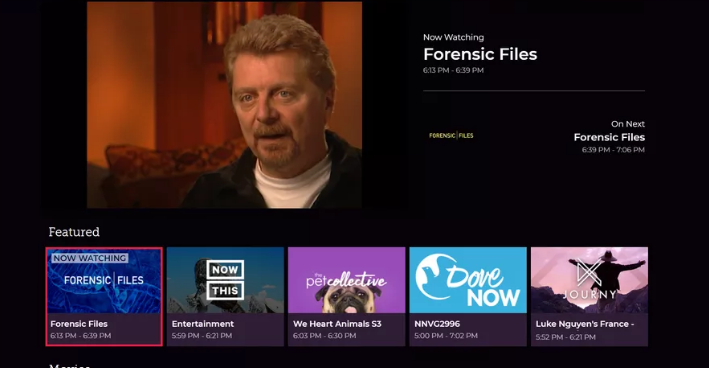Click 'Luke Nguyen's France' program title
Viewport: 709px width, 368px height.
[585, 324]
